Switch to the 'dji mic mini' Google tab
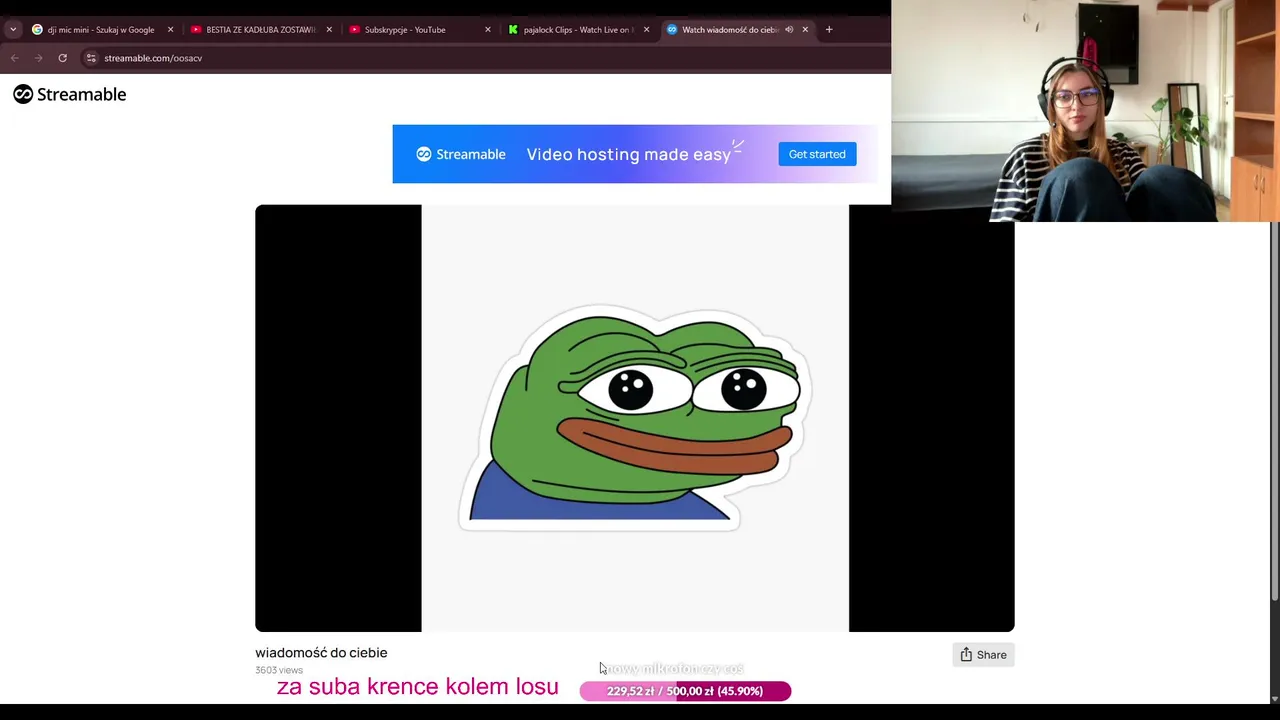Viewport: 1280px width, 720px height. click(100, 30)
